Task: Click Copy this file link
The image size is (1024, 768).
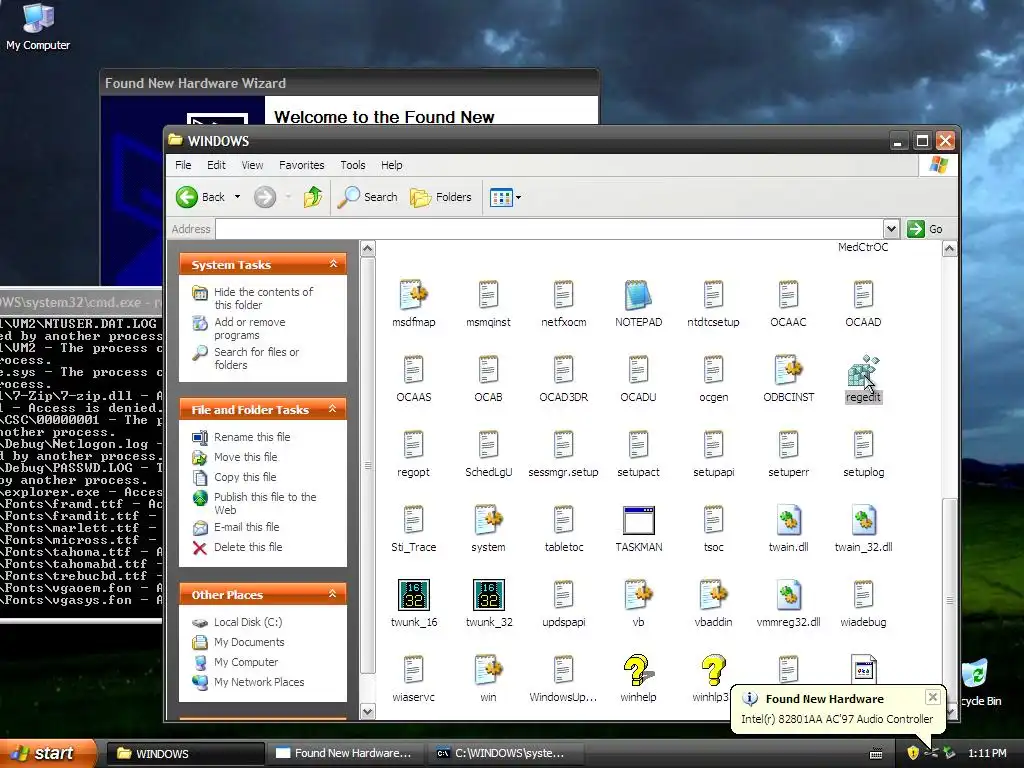Action: point(245,477)
